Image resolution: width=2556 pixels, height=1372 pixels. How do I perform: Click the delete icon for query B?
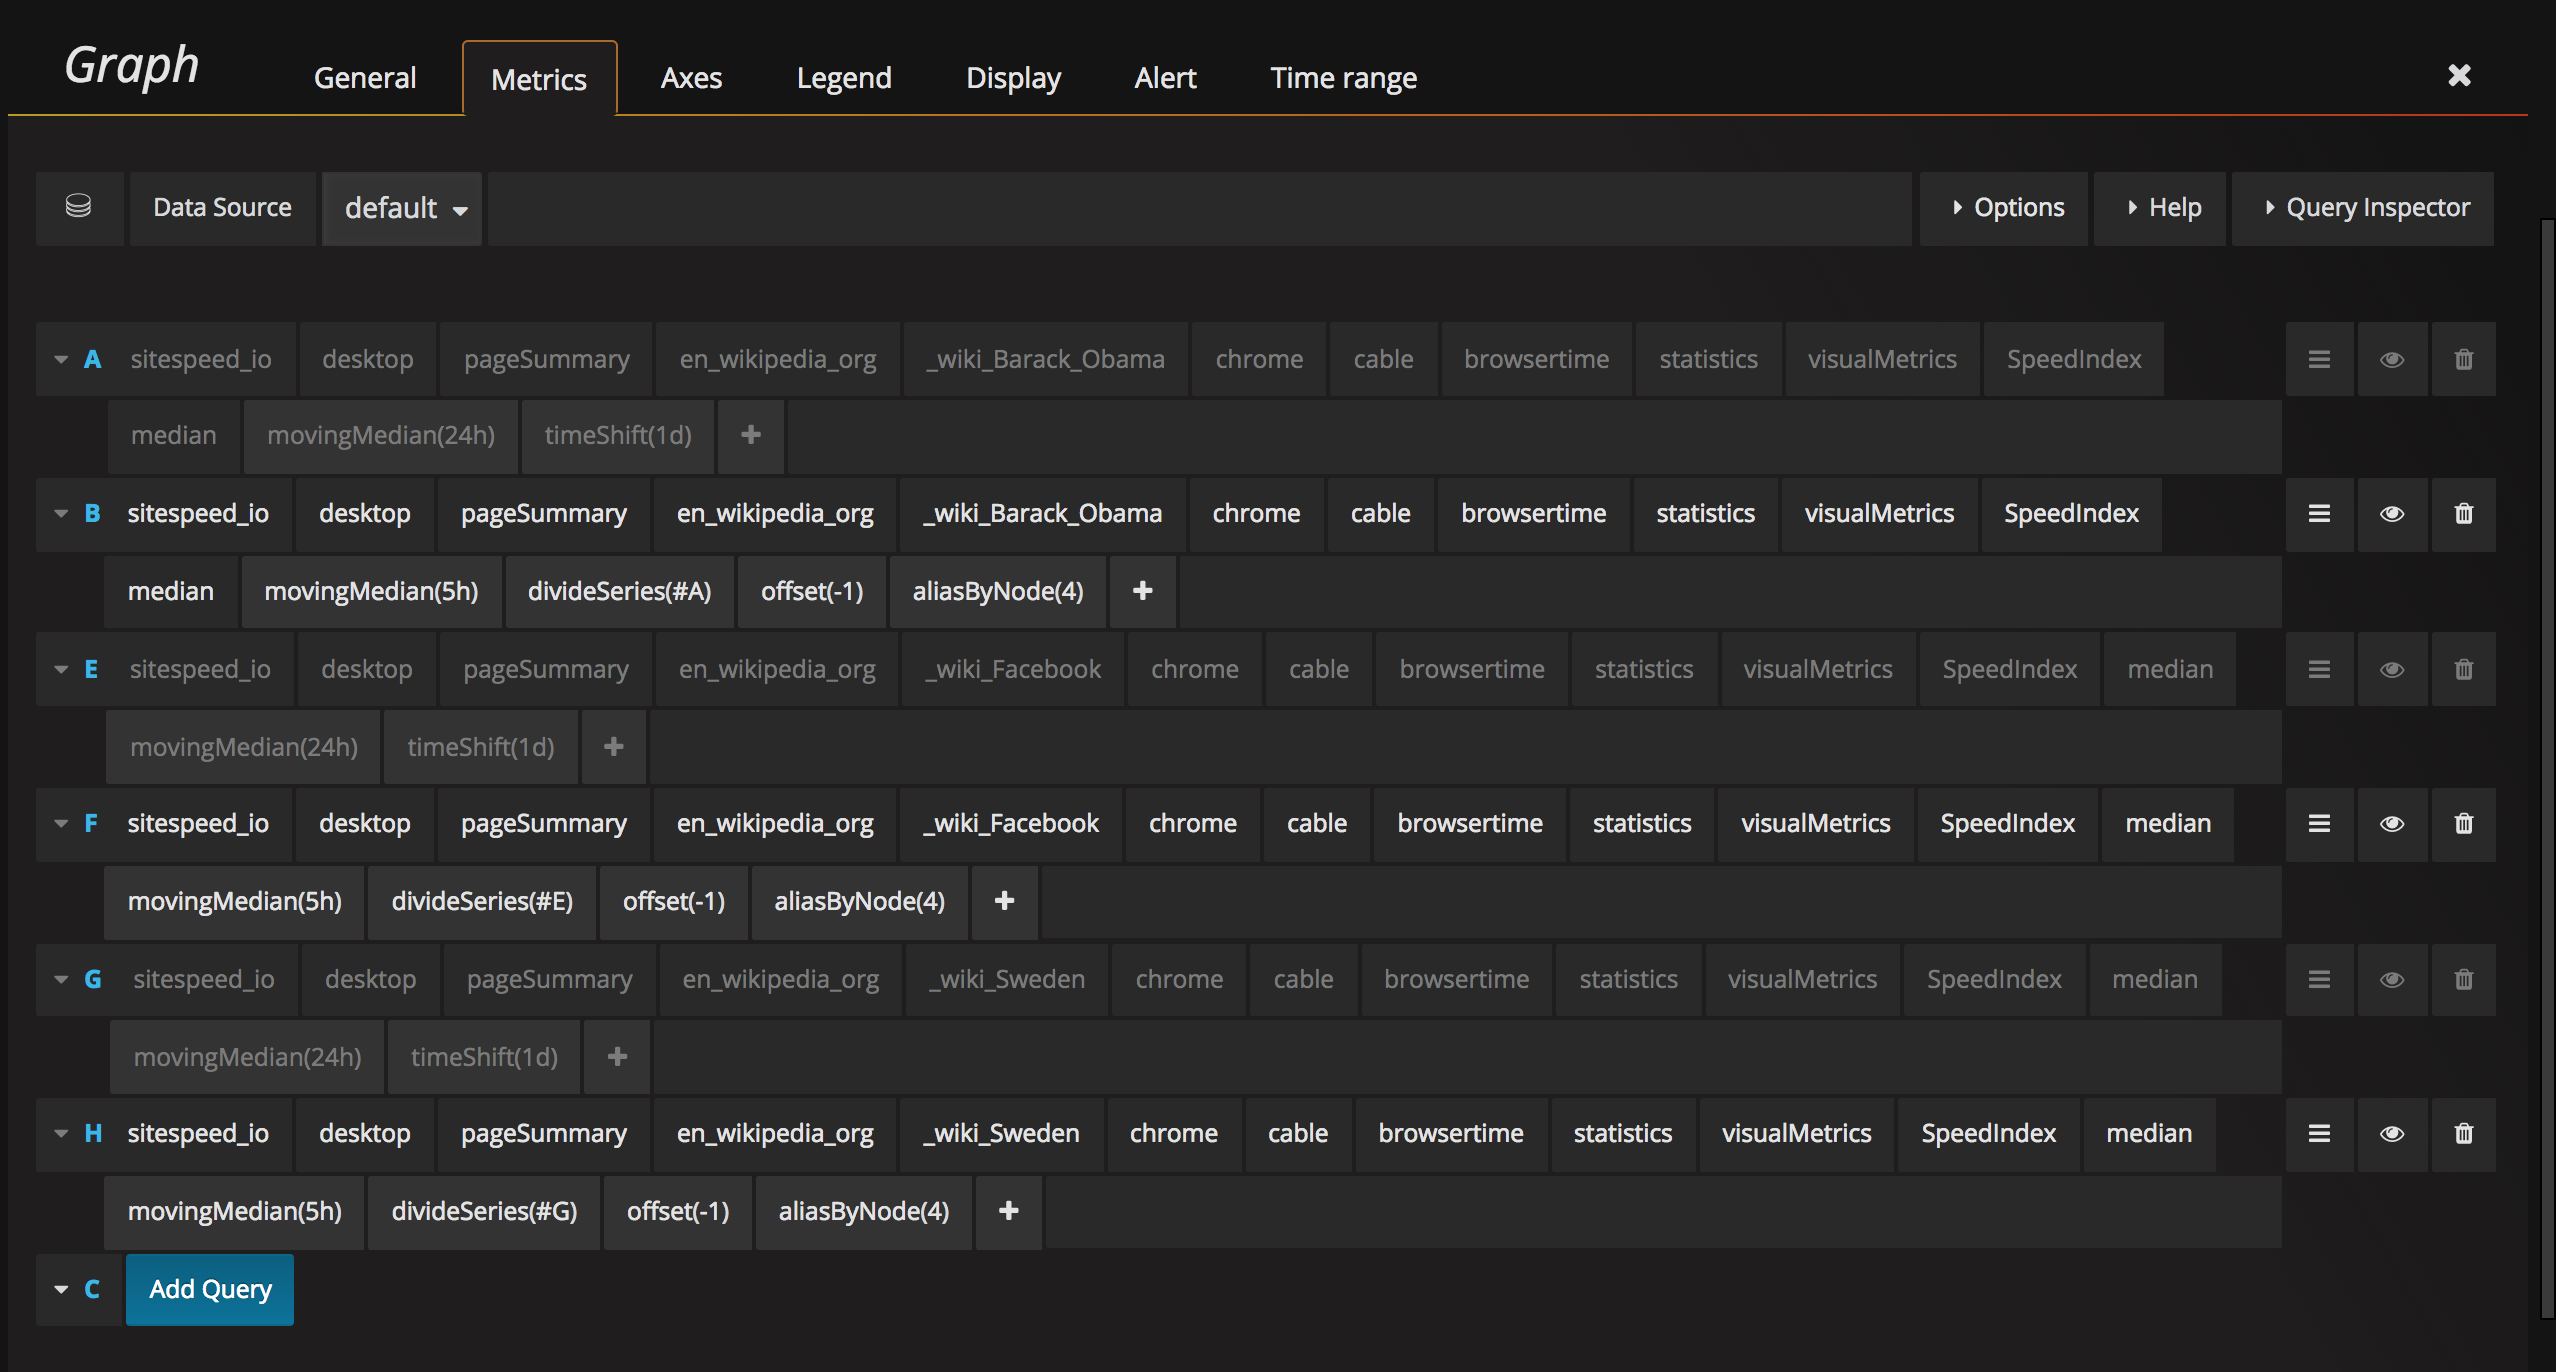(x=2463, y=514)
